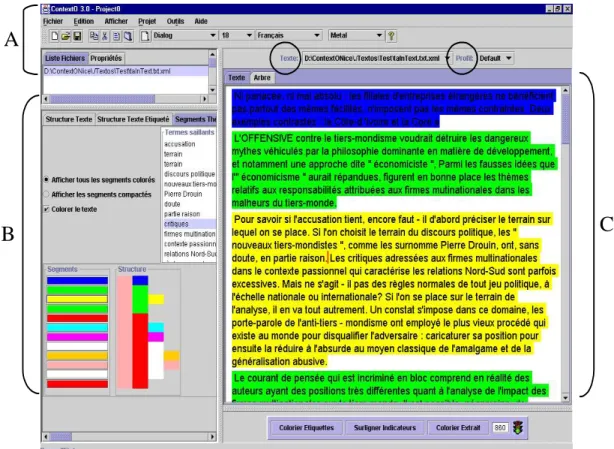This screenshot has width=614, height=449.
Task: Select the Texte tab above the text area
Action: 237,78
